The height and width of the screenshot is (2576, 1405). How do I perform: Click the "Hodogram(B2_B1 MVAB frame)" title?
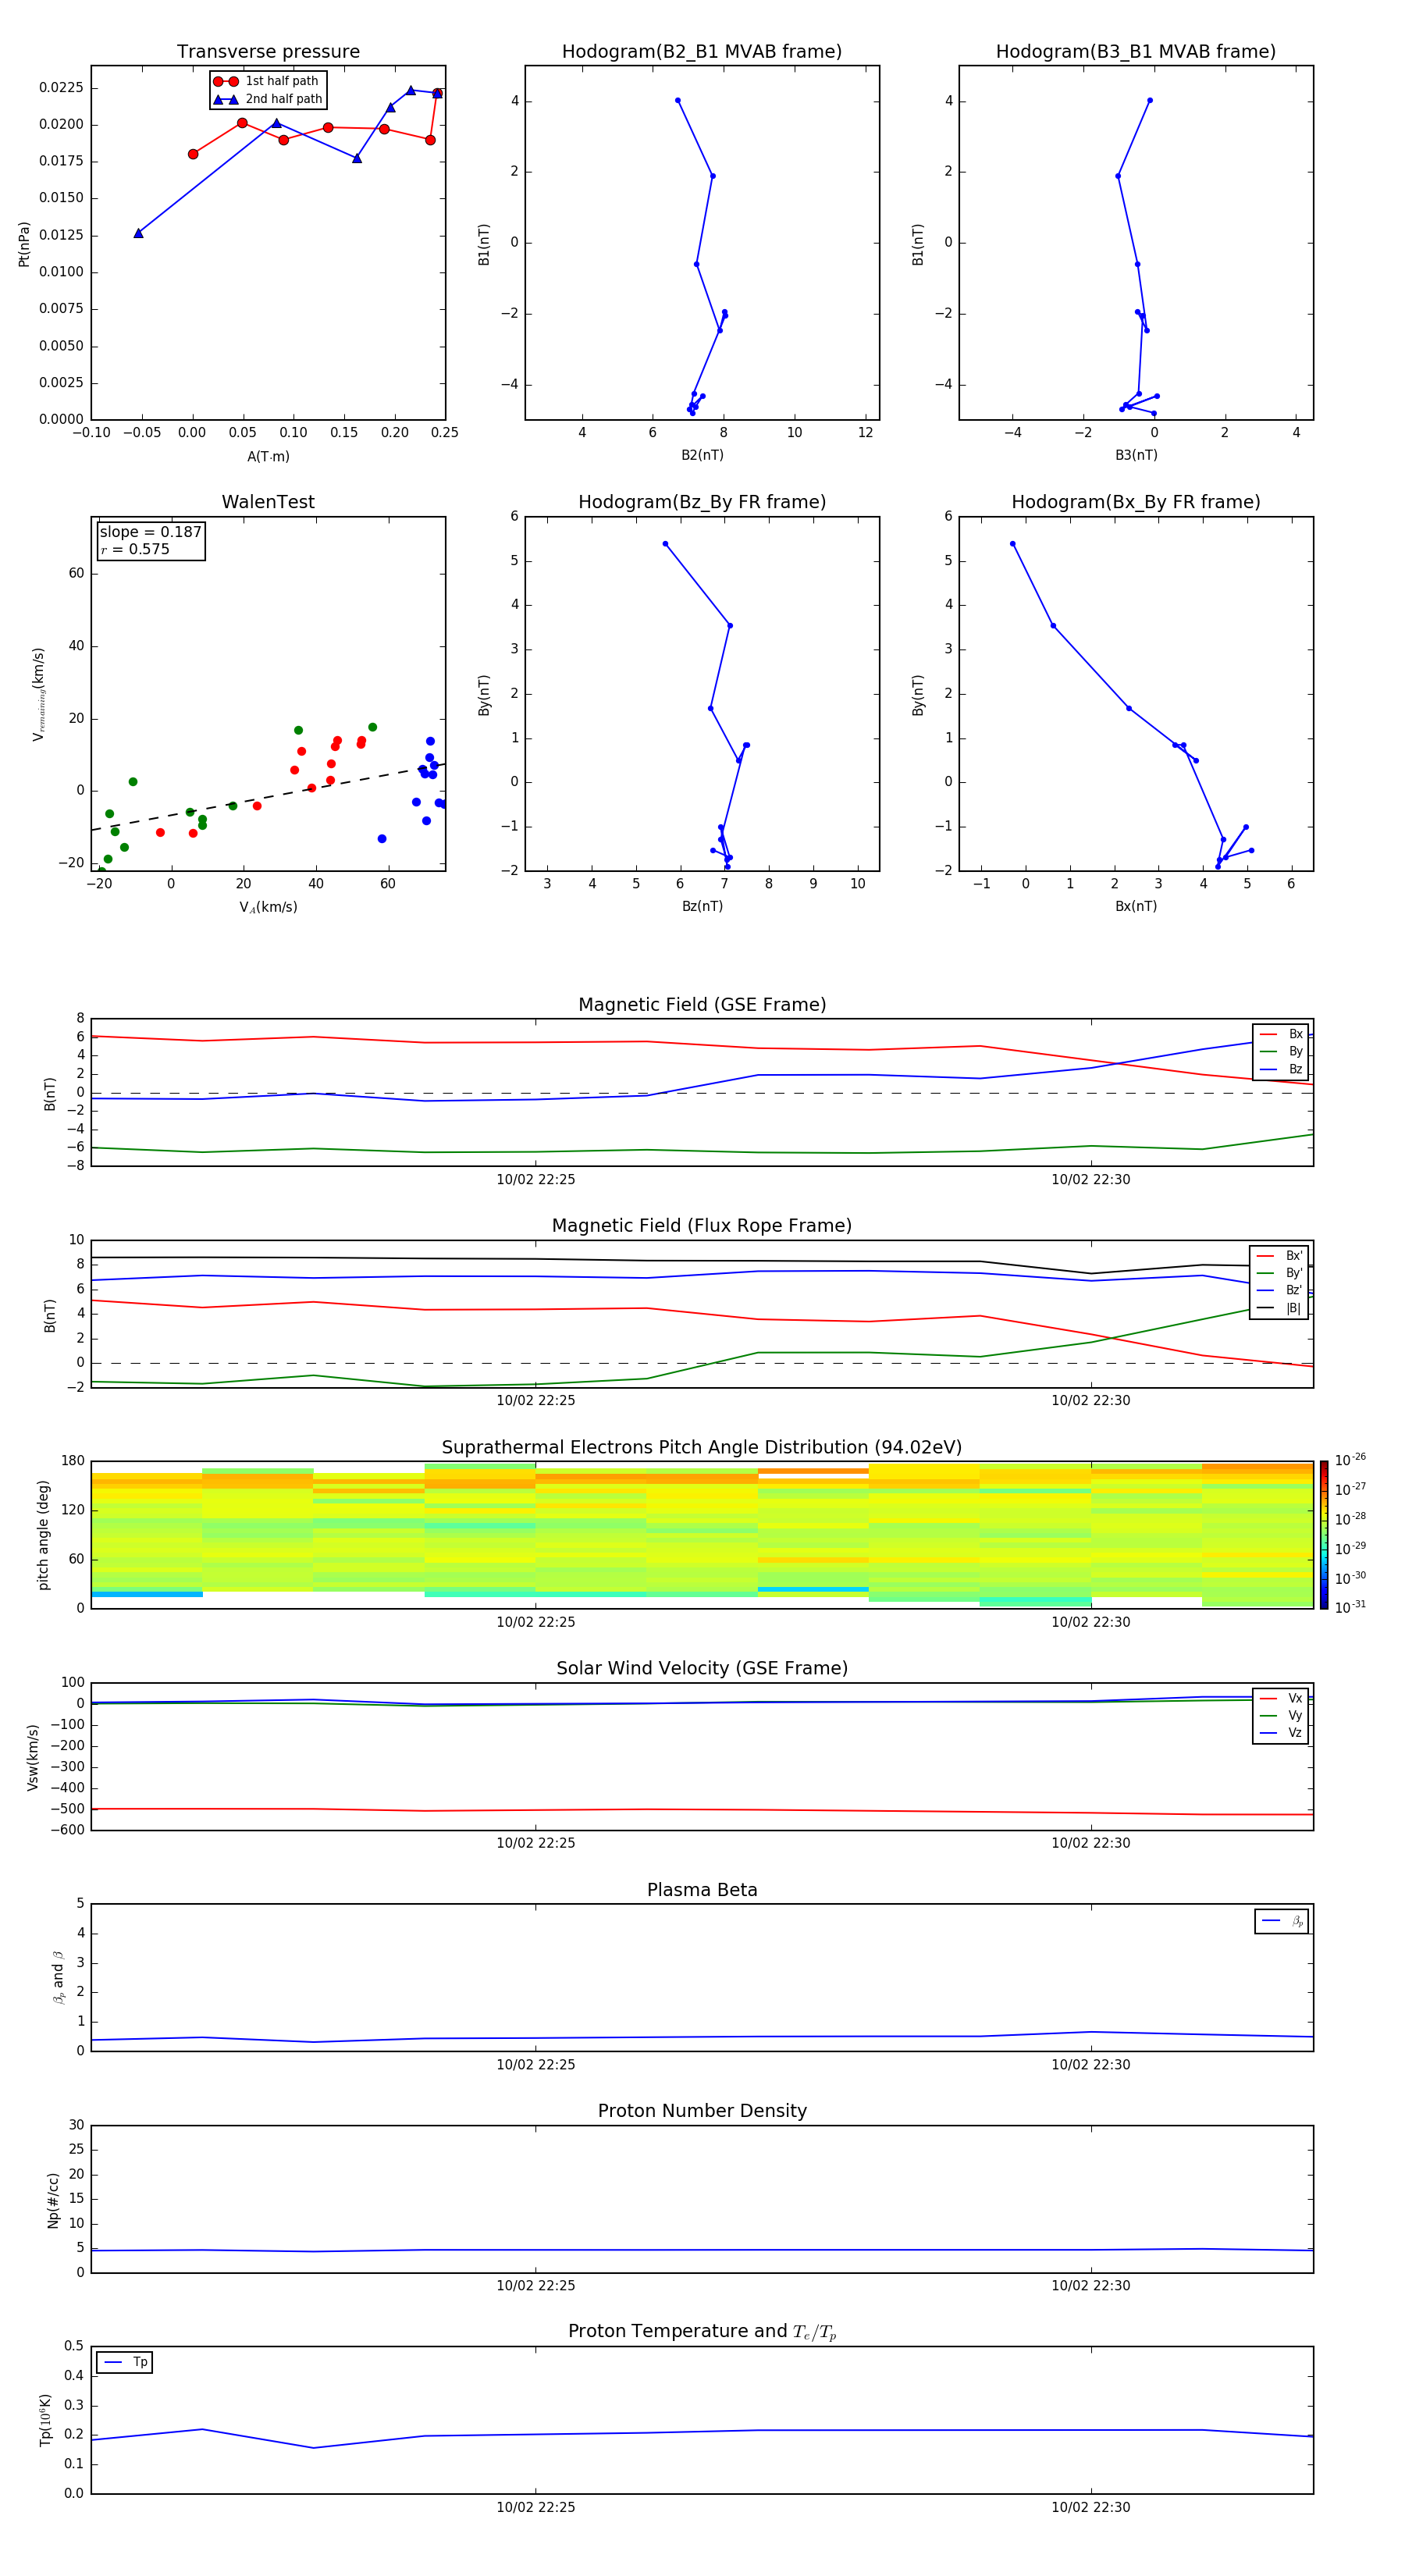coord(701,52)
